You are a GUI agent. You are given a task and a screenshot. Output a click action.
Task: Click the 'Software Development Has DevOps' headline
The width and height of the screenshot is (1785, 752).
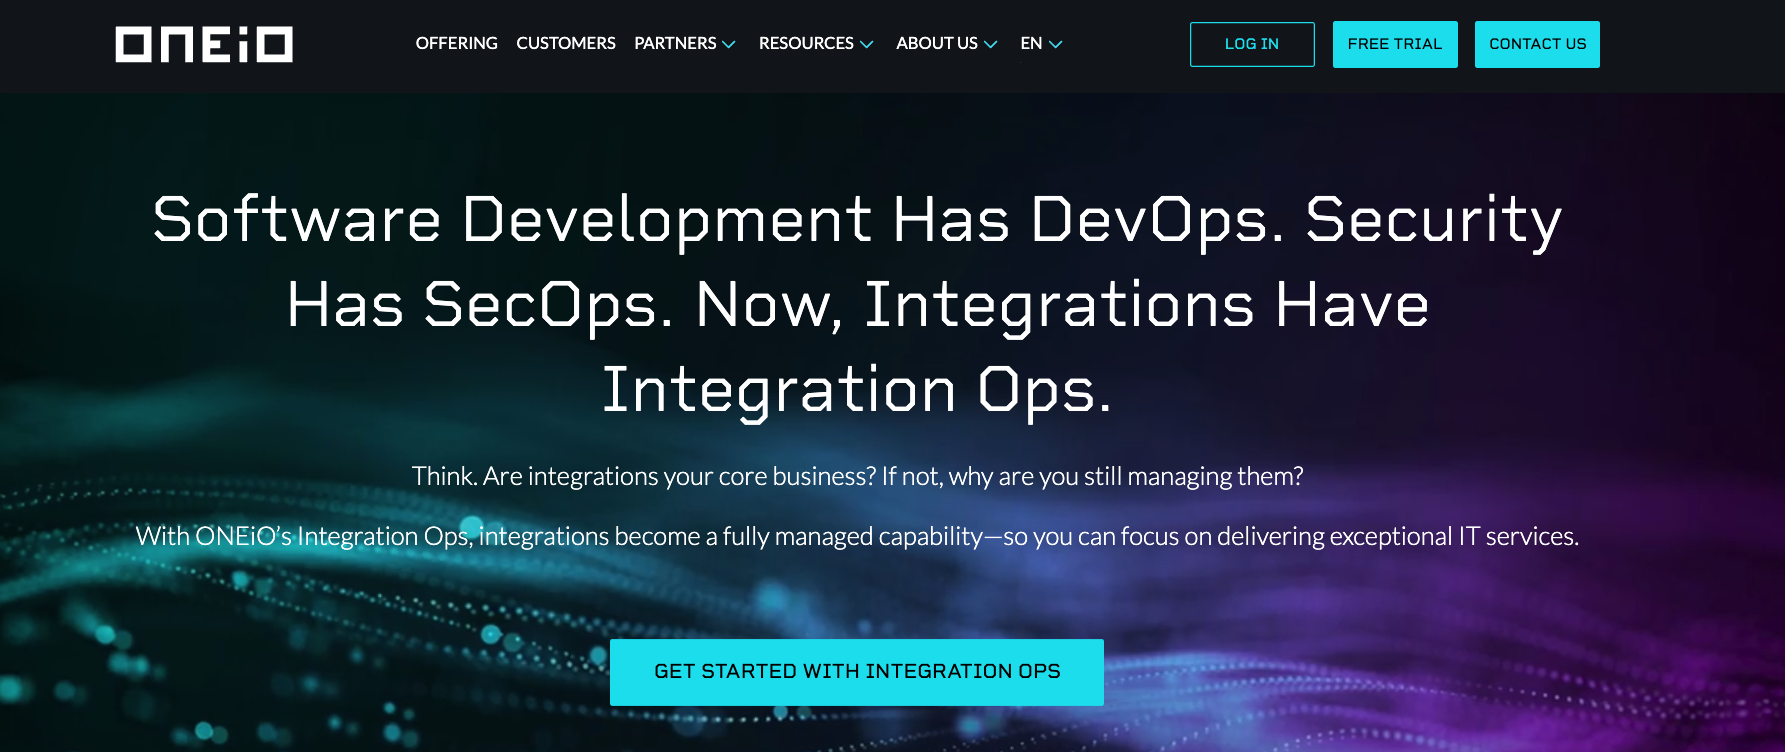click(x=857, y=220)
